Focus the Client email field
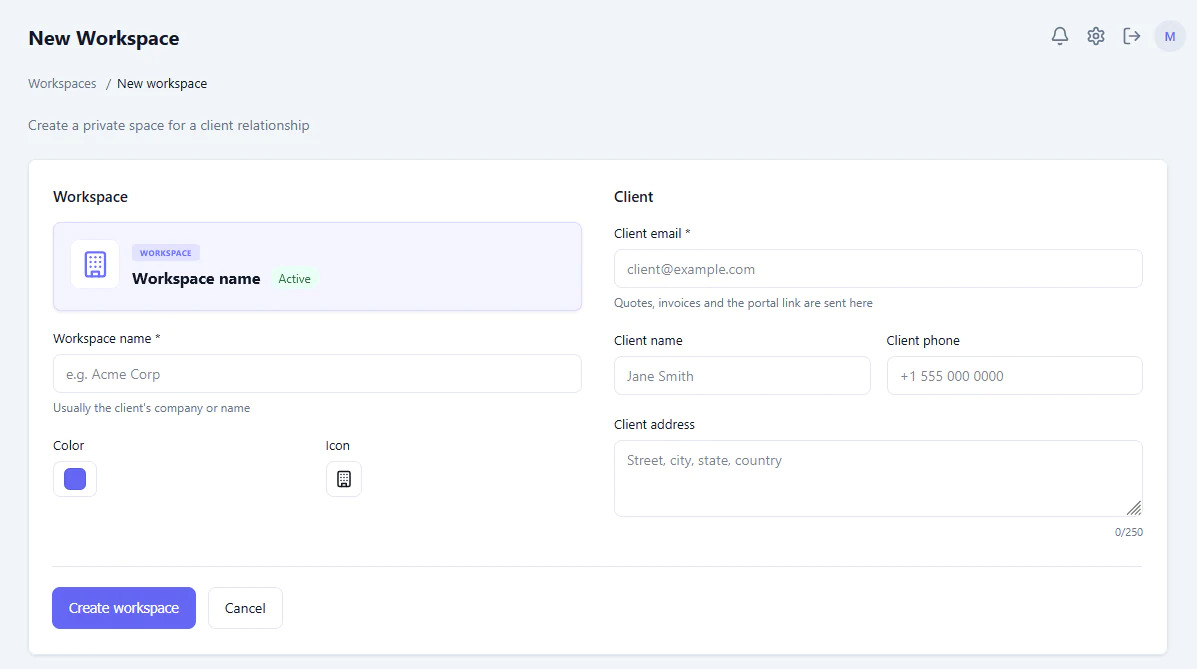Viewport: 1197px width, 669px height. [878, 269]
